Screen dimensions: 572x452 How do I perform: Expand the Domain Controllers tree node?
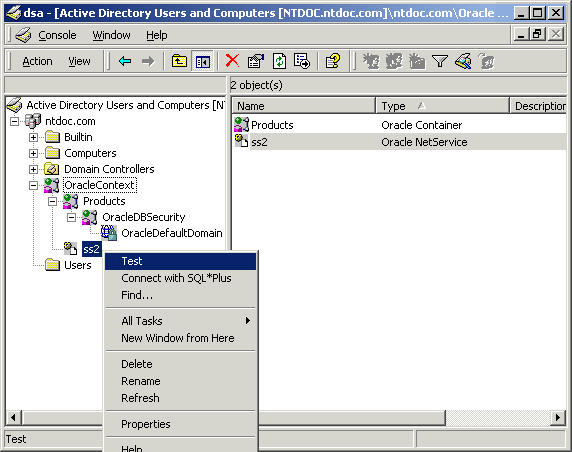click(x=33, y=169)
